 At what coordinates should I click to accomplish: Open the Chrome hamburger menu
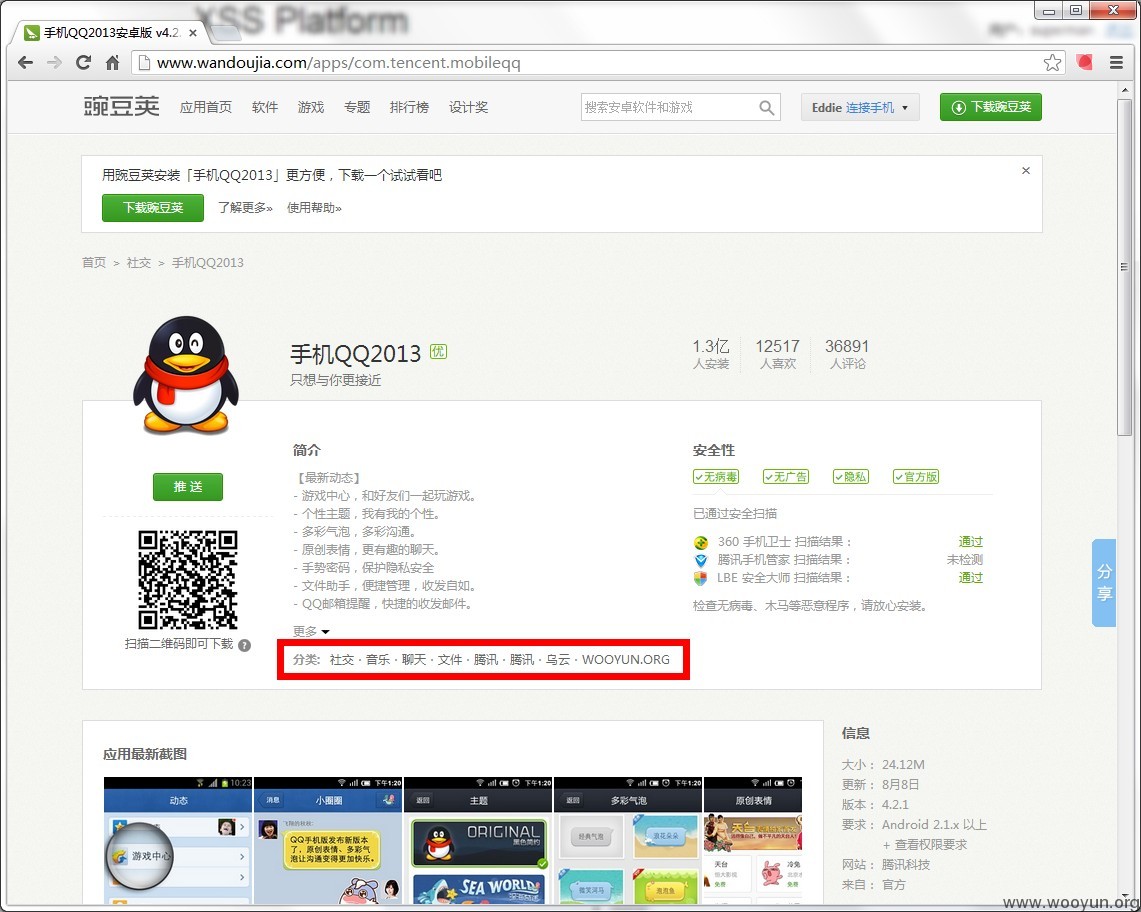(x=1116, y=63)
